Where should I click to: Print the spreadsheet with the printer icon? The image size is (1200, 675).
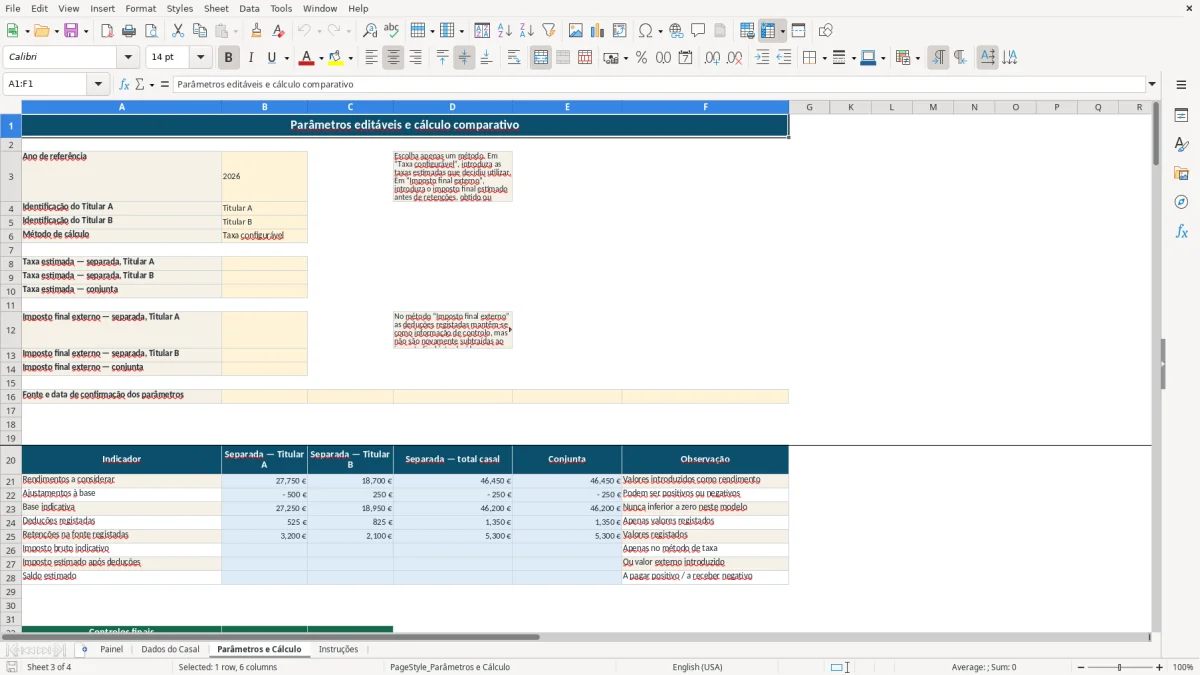pyautogui.click(x=129, y=31)
